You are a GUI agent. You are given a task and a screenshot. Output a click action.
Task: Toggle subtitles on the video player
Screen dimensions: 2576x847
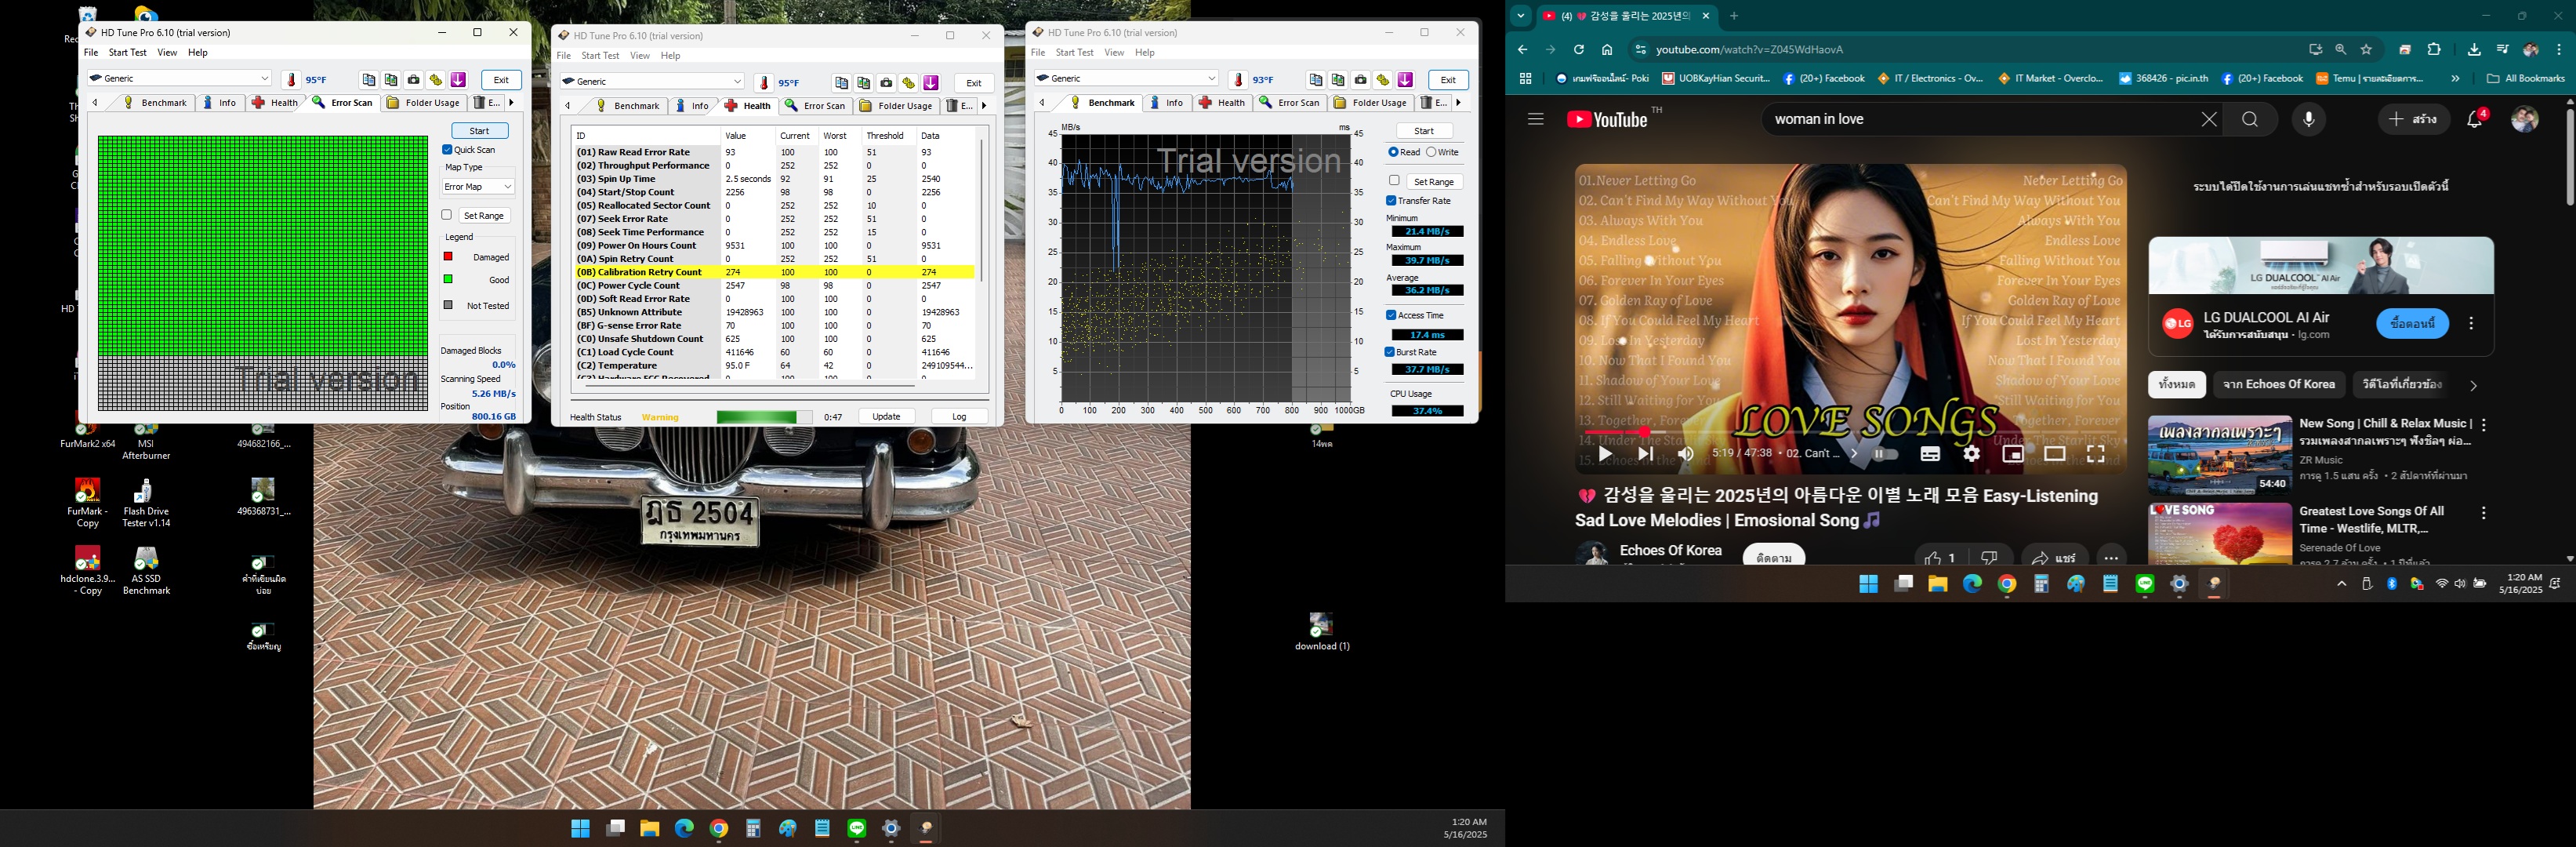click(x=1930, y=454)
